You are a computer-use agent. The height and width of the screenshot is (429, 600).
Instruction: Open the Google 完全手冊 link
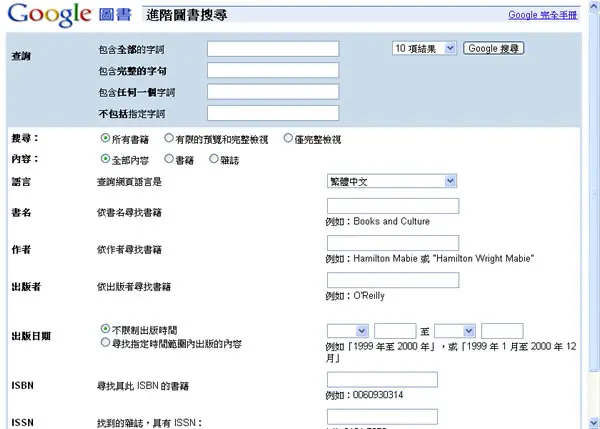coord(543,15)
